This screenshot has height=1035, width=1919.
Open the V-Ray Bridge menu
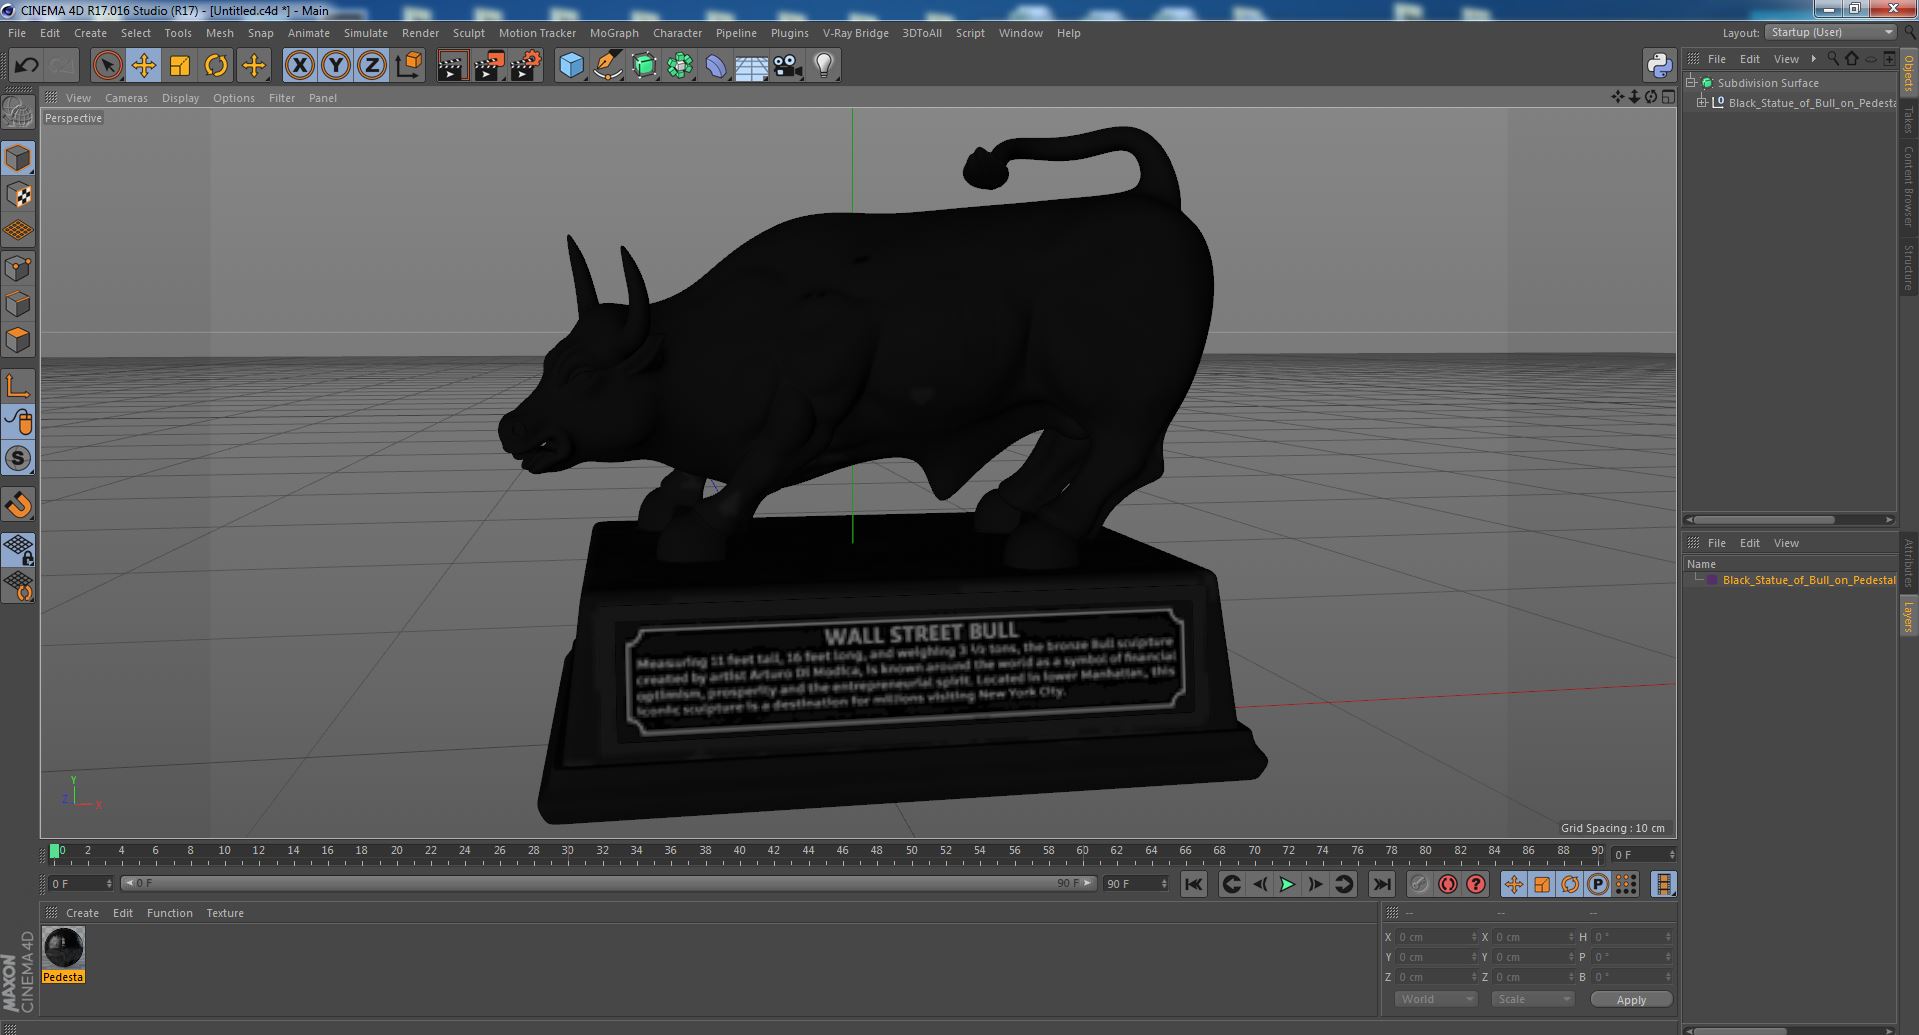tap(855, 33)
